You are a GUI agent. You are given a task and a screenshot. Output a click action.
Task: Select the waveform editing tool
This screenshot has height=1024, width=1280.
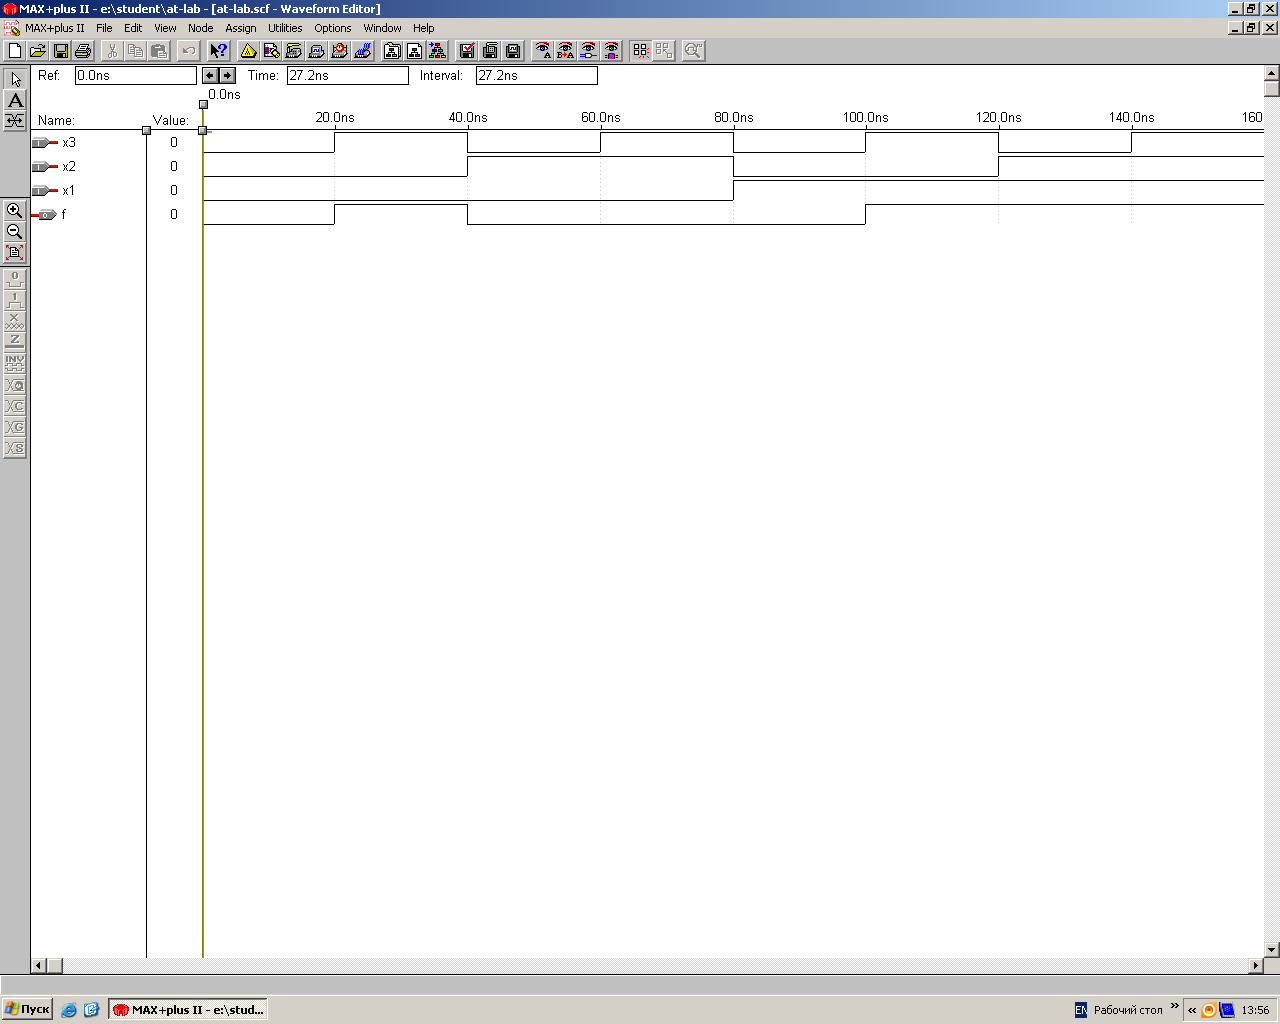pyautogui.click(x=15, y=121)
